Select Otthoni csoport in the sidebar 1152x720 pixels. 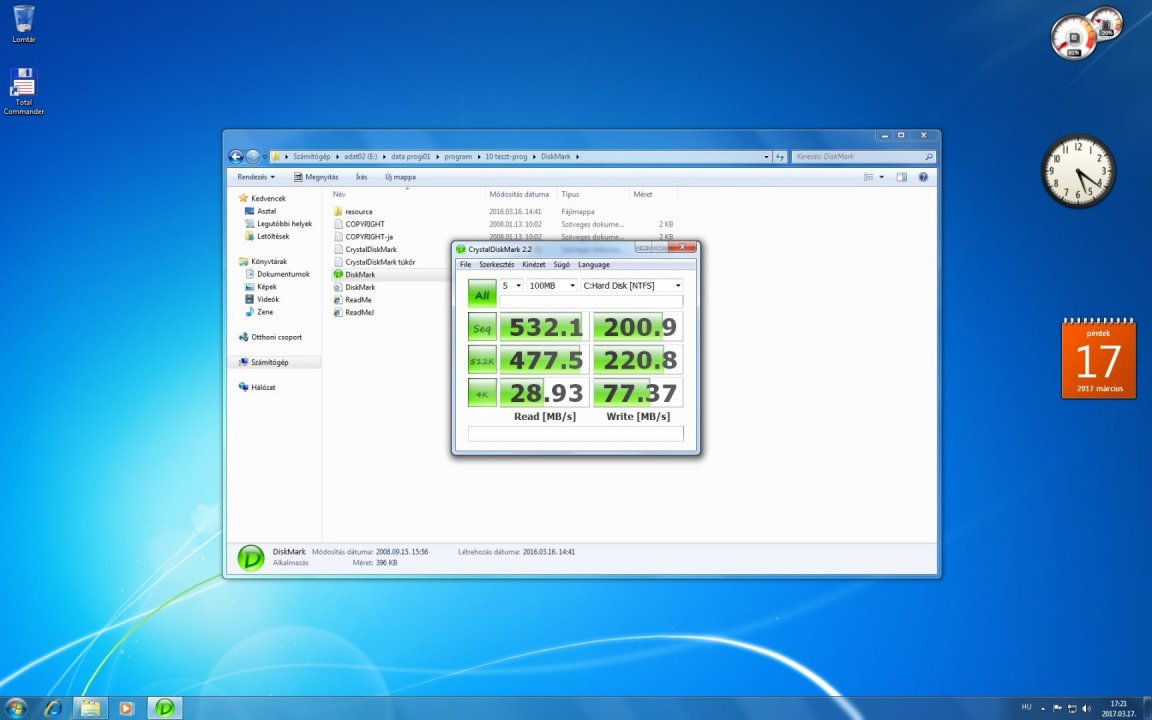[276, 337]
